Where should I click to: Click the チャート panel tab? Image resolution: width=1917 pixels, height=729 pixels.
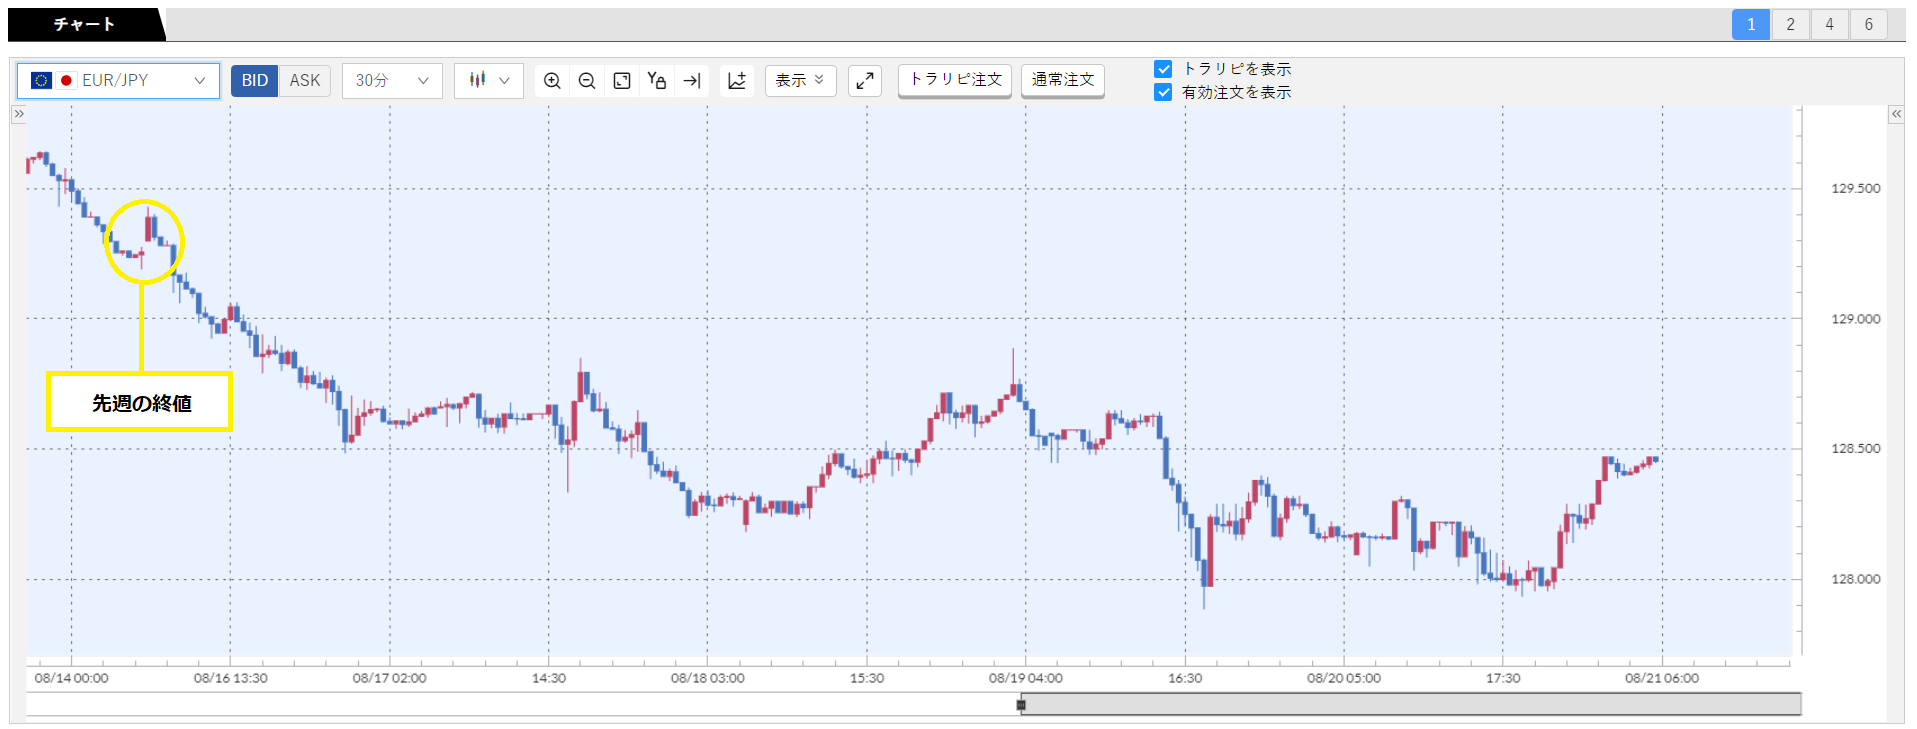click(x=85, y=24)
